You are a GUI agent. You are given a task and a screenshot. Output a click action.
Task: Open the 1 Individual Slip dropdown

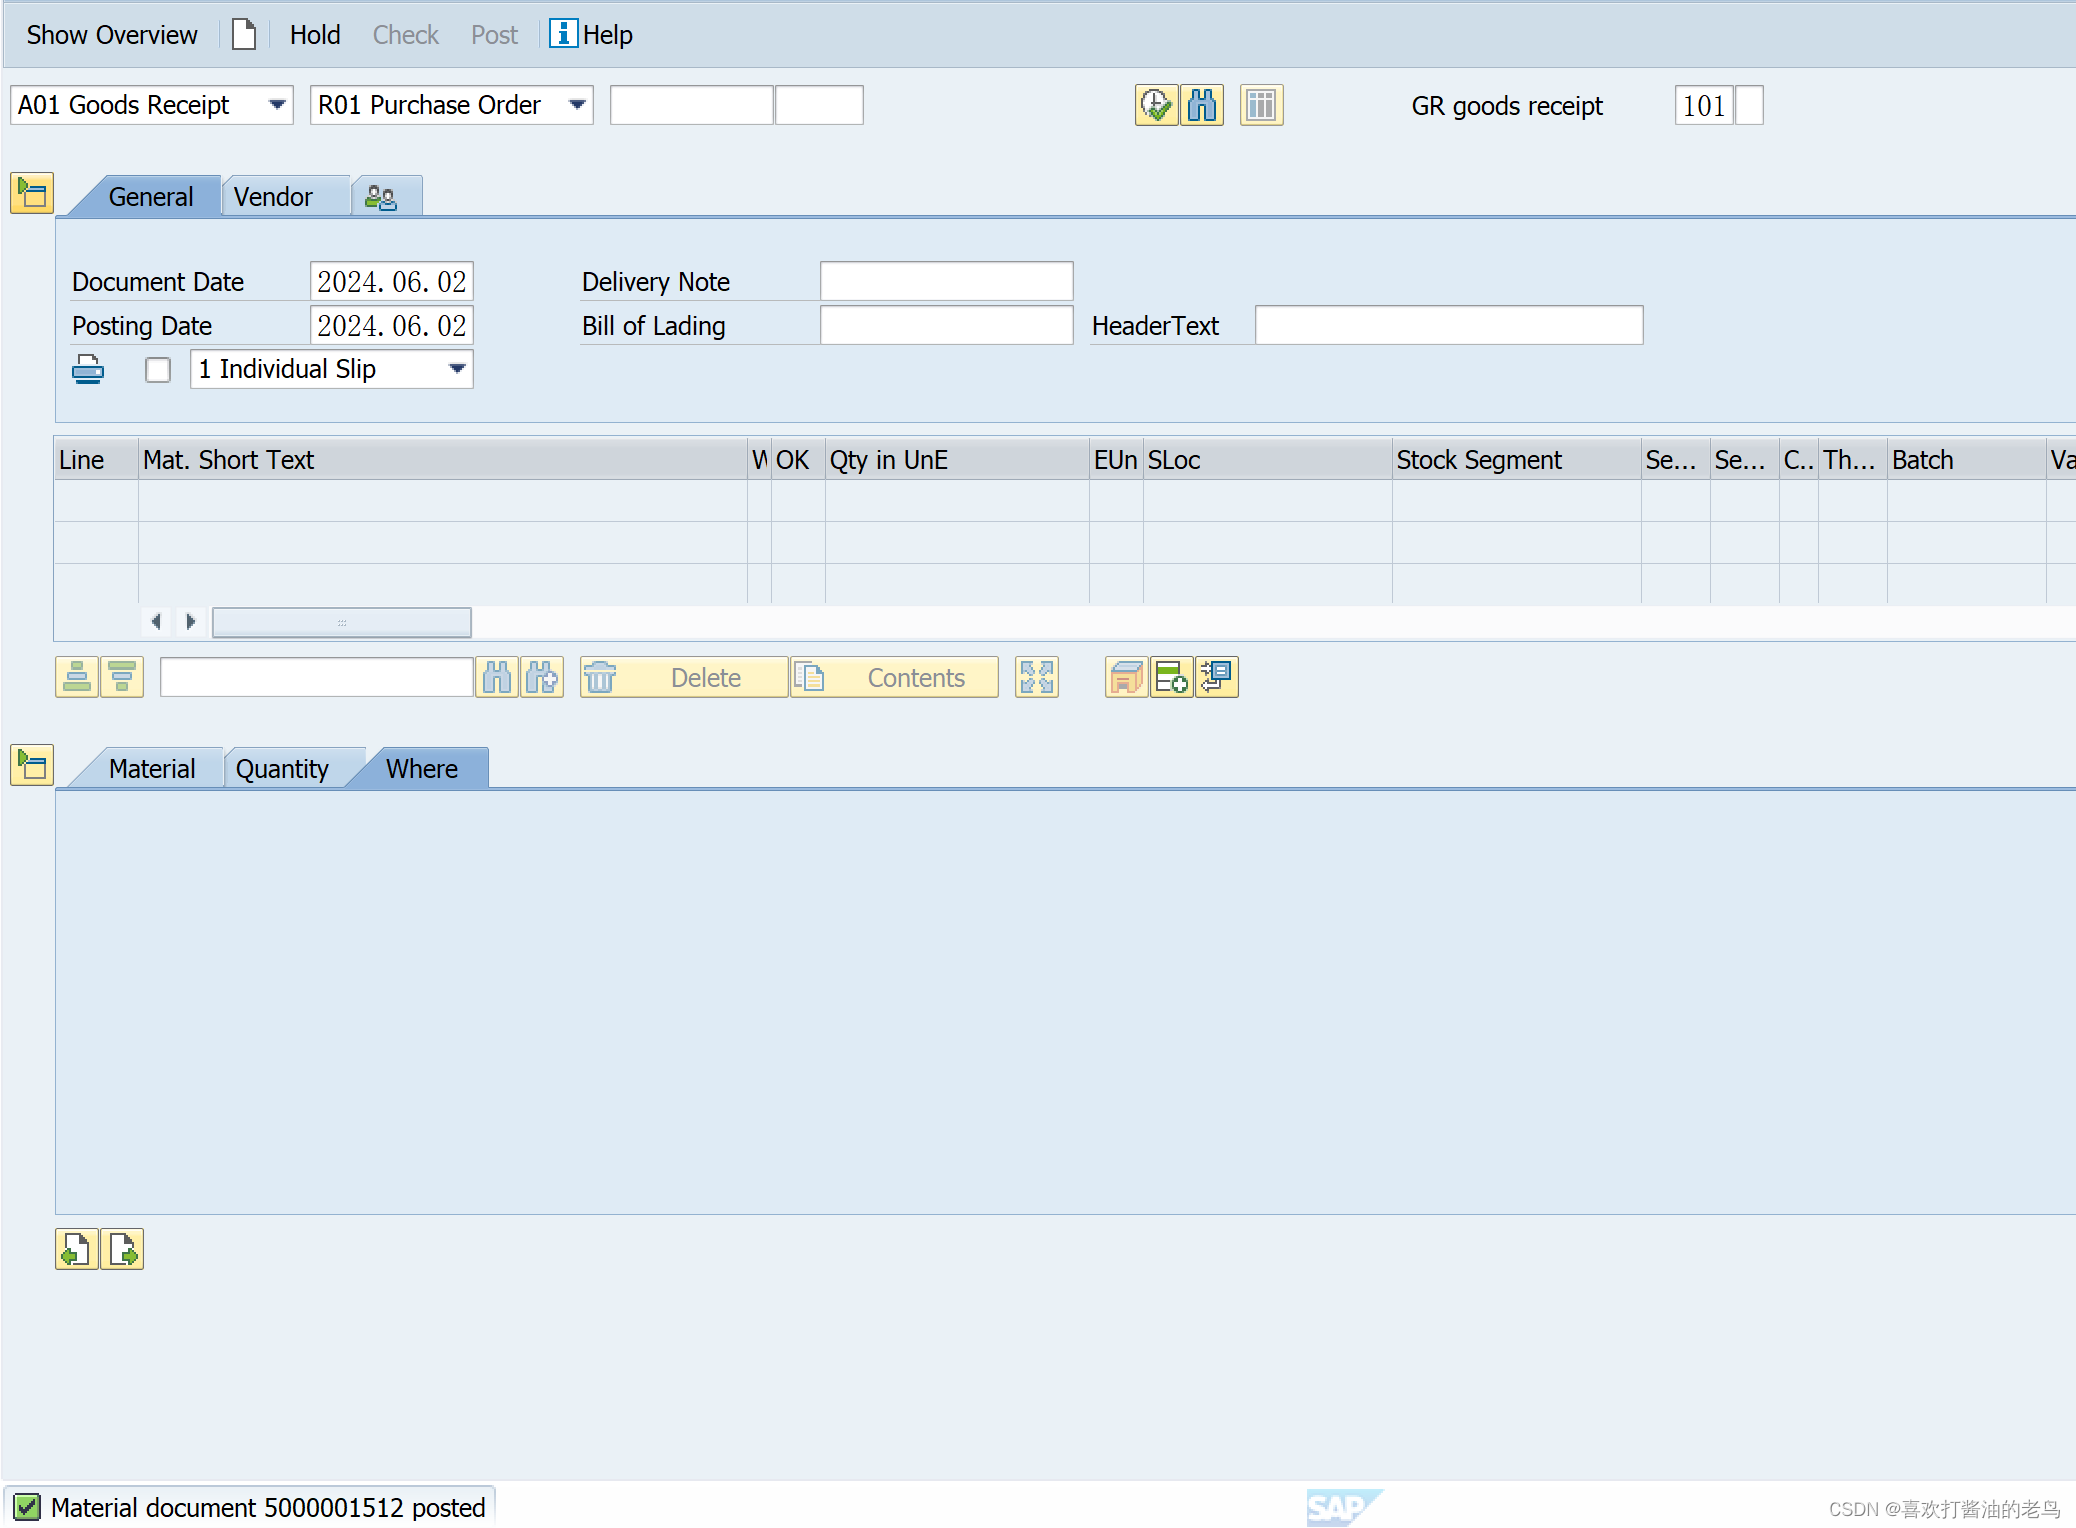pyautogui.click(x=456, y=369)
